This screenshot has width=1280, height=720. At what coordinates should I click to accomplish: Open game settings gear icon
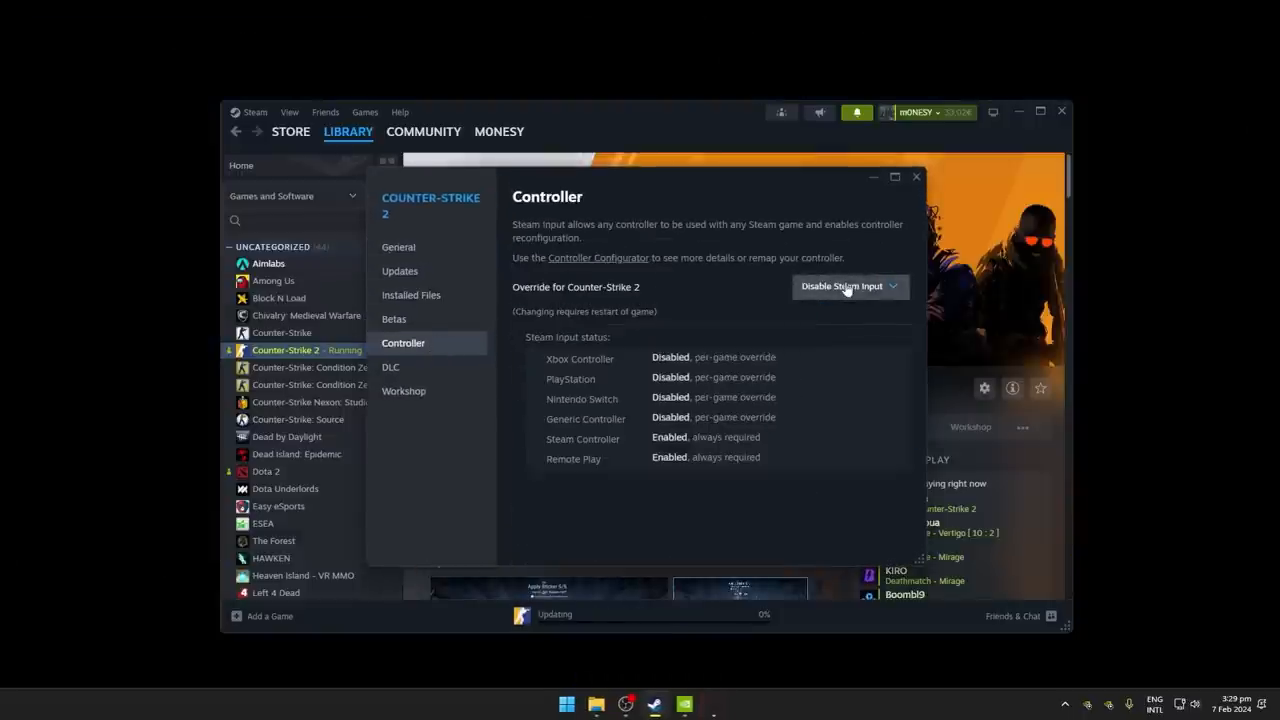pos(984,388)
